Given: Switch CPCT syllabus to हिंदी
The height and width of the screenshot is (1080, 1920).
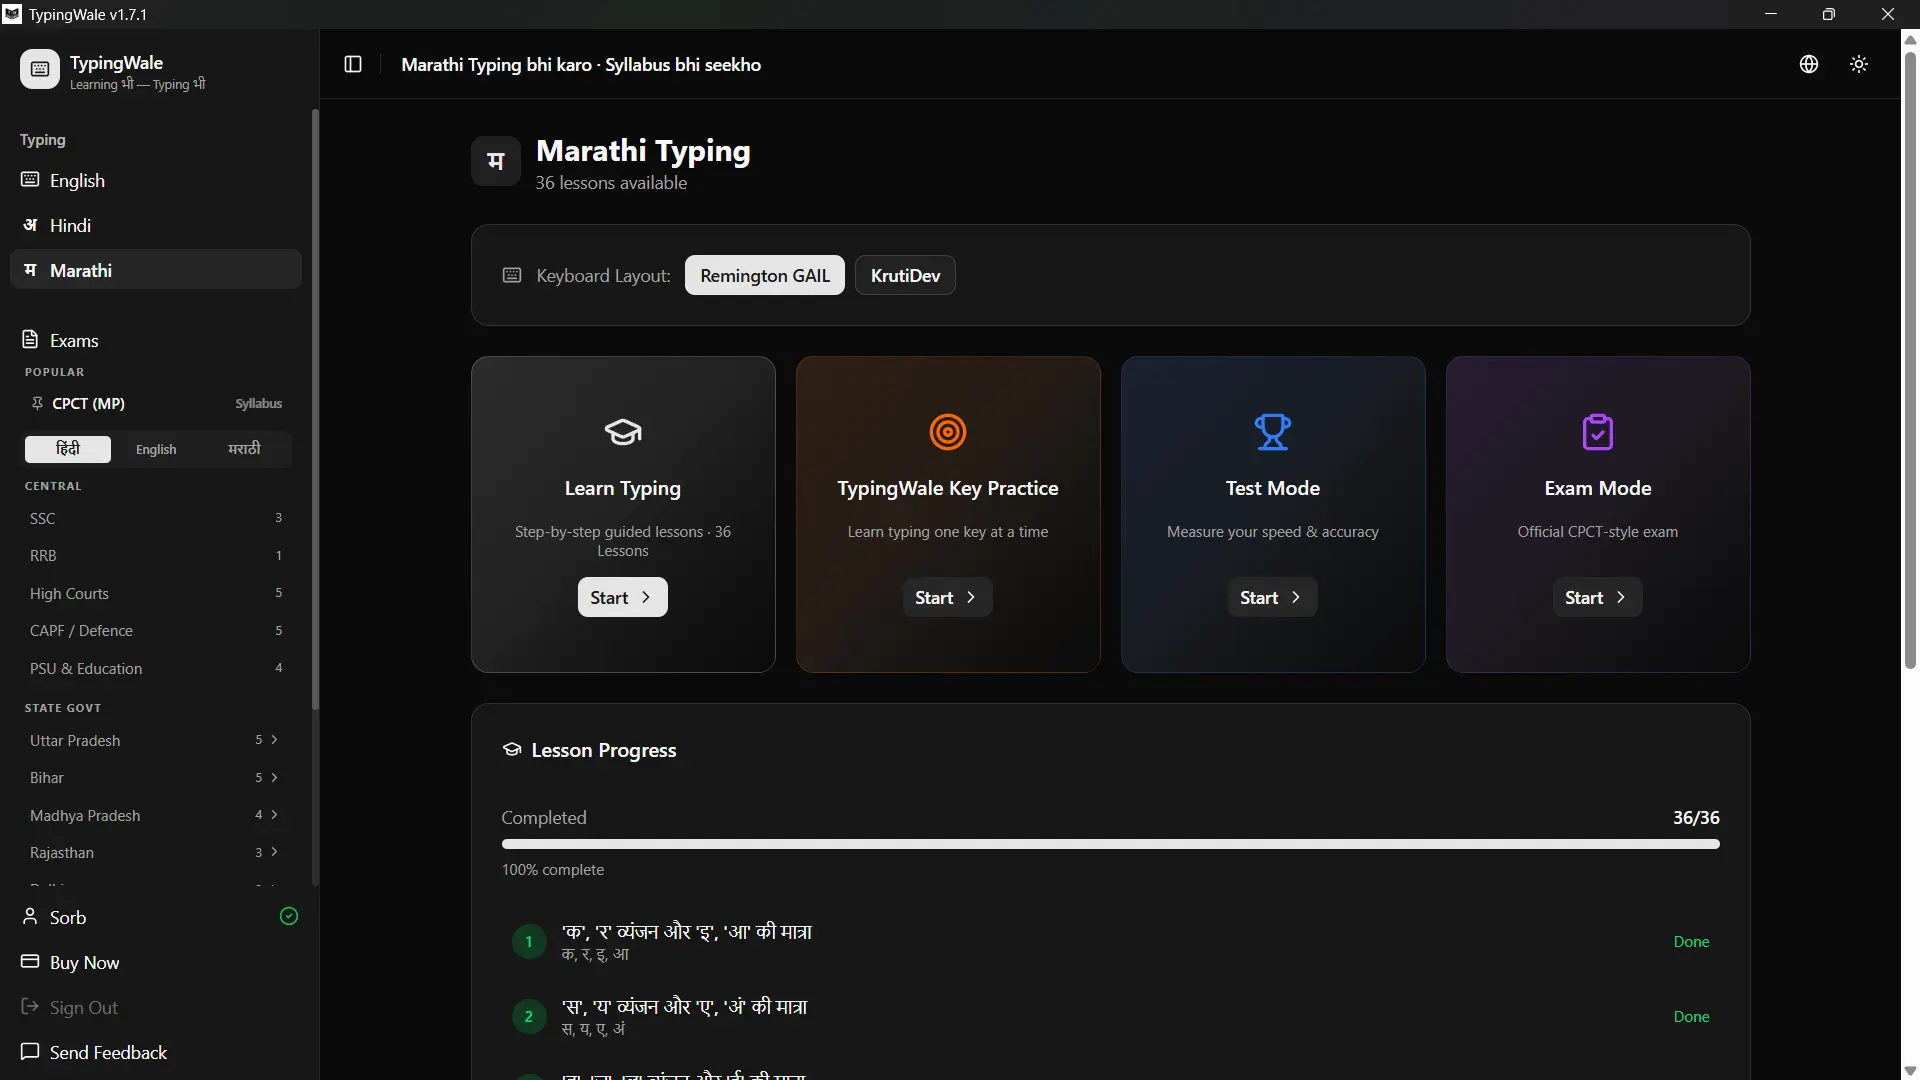Looking at the screenshot, I should pyautogui.click(x=68, y=449).
